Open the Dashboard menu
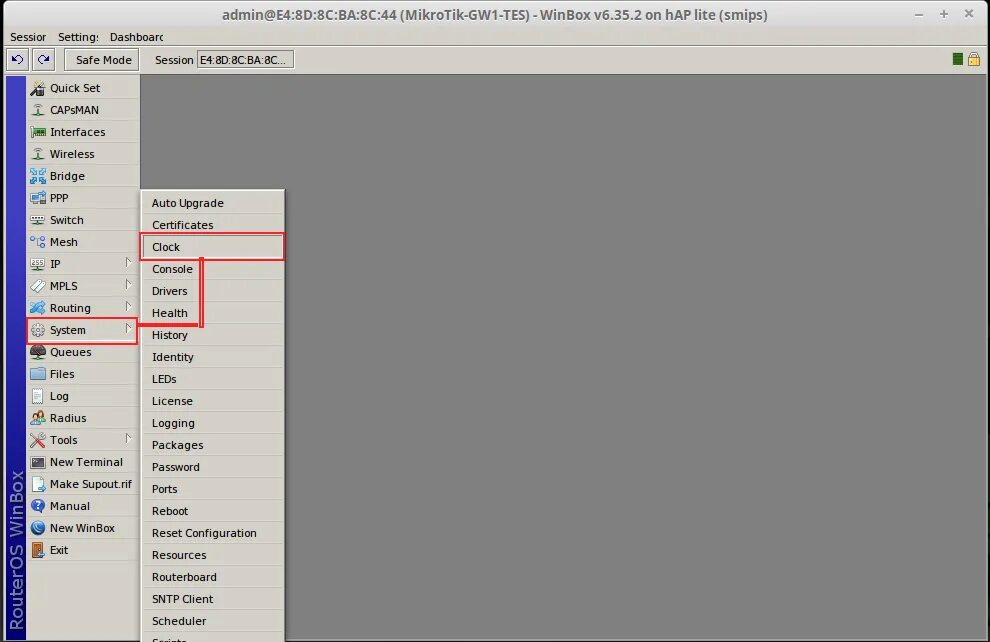The image size is (990, 642). pyautogui.click(x=136, y=37)
